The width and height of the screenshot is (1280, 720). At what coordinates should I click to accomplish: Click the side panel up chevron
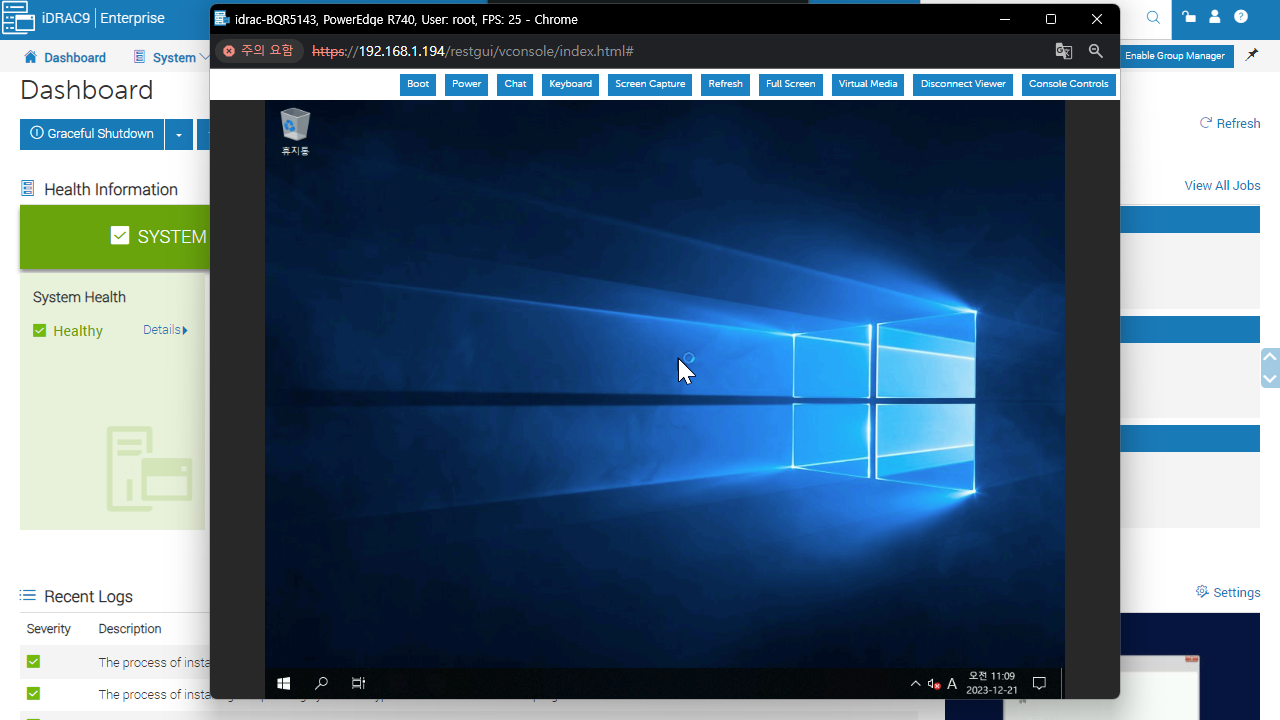1270,356
